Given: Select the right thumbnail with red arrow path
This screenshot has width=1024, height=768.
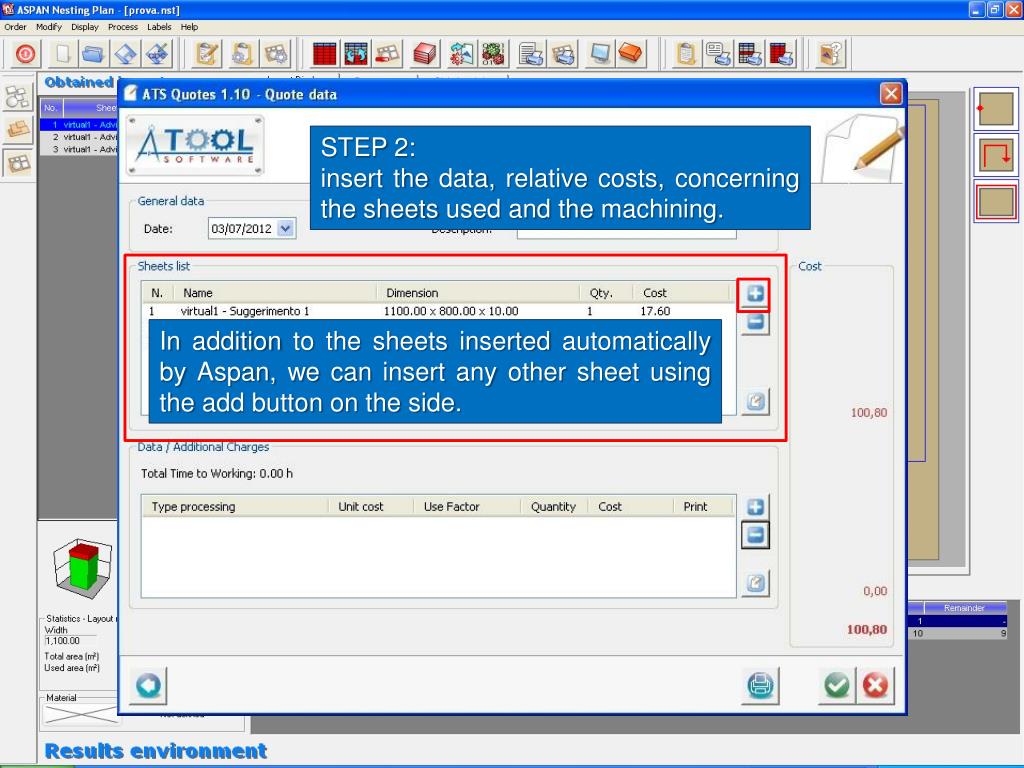Looking at the screenshot, I should pyautogui.click(x=995, y=155).
